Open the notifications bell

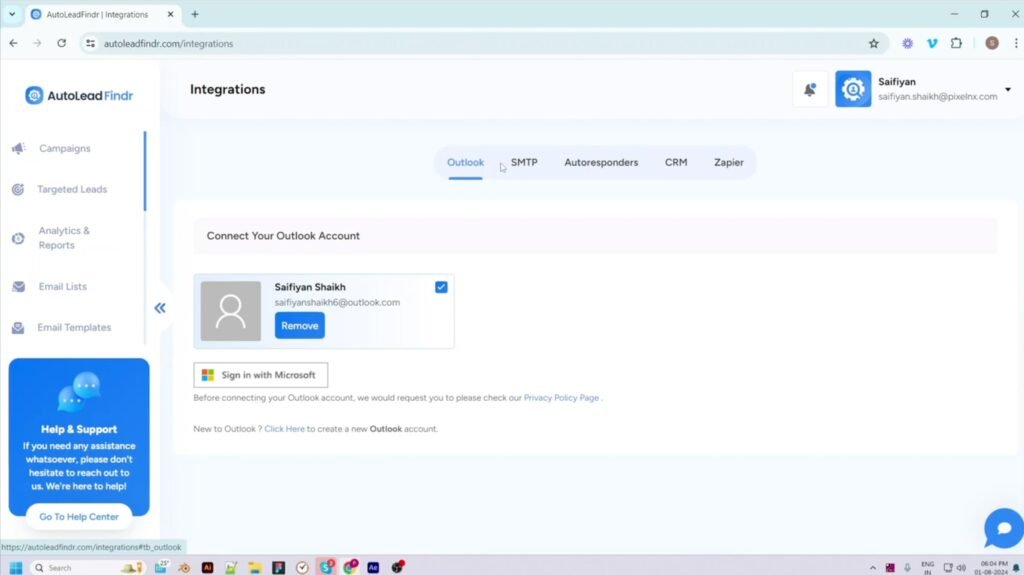[x=809, y=90]
